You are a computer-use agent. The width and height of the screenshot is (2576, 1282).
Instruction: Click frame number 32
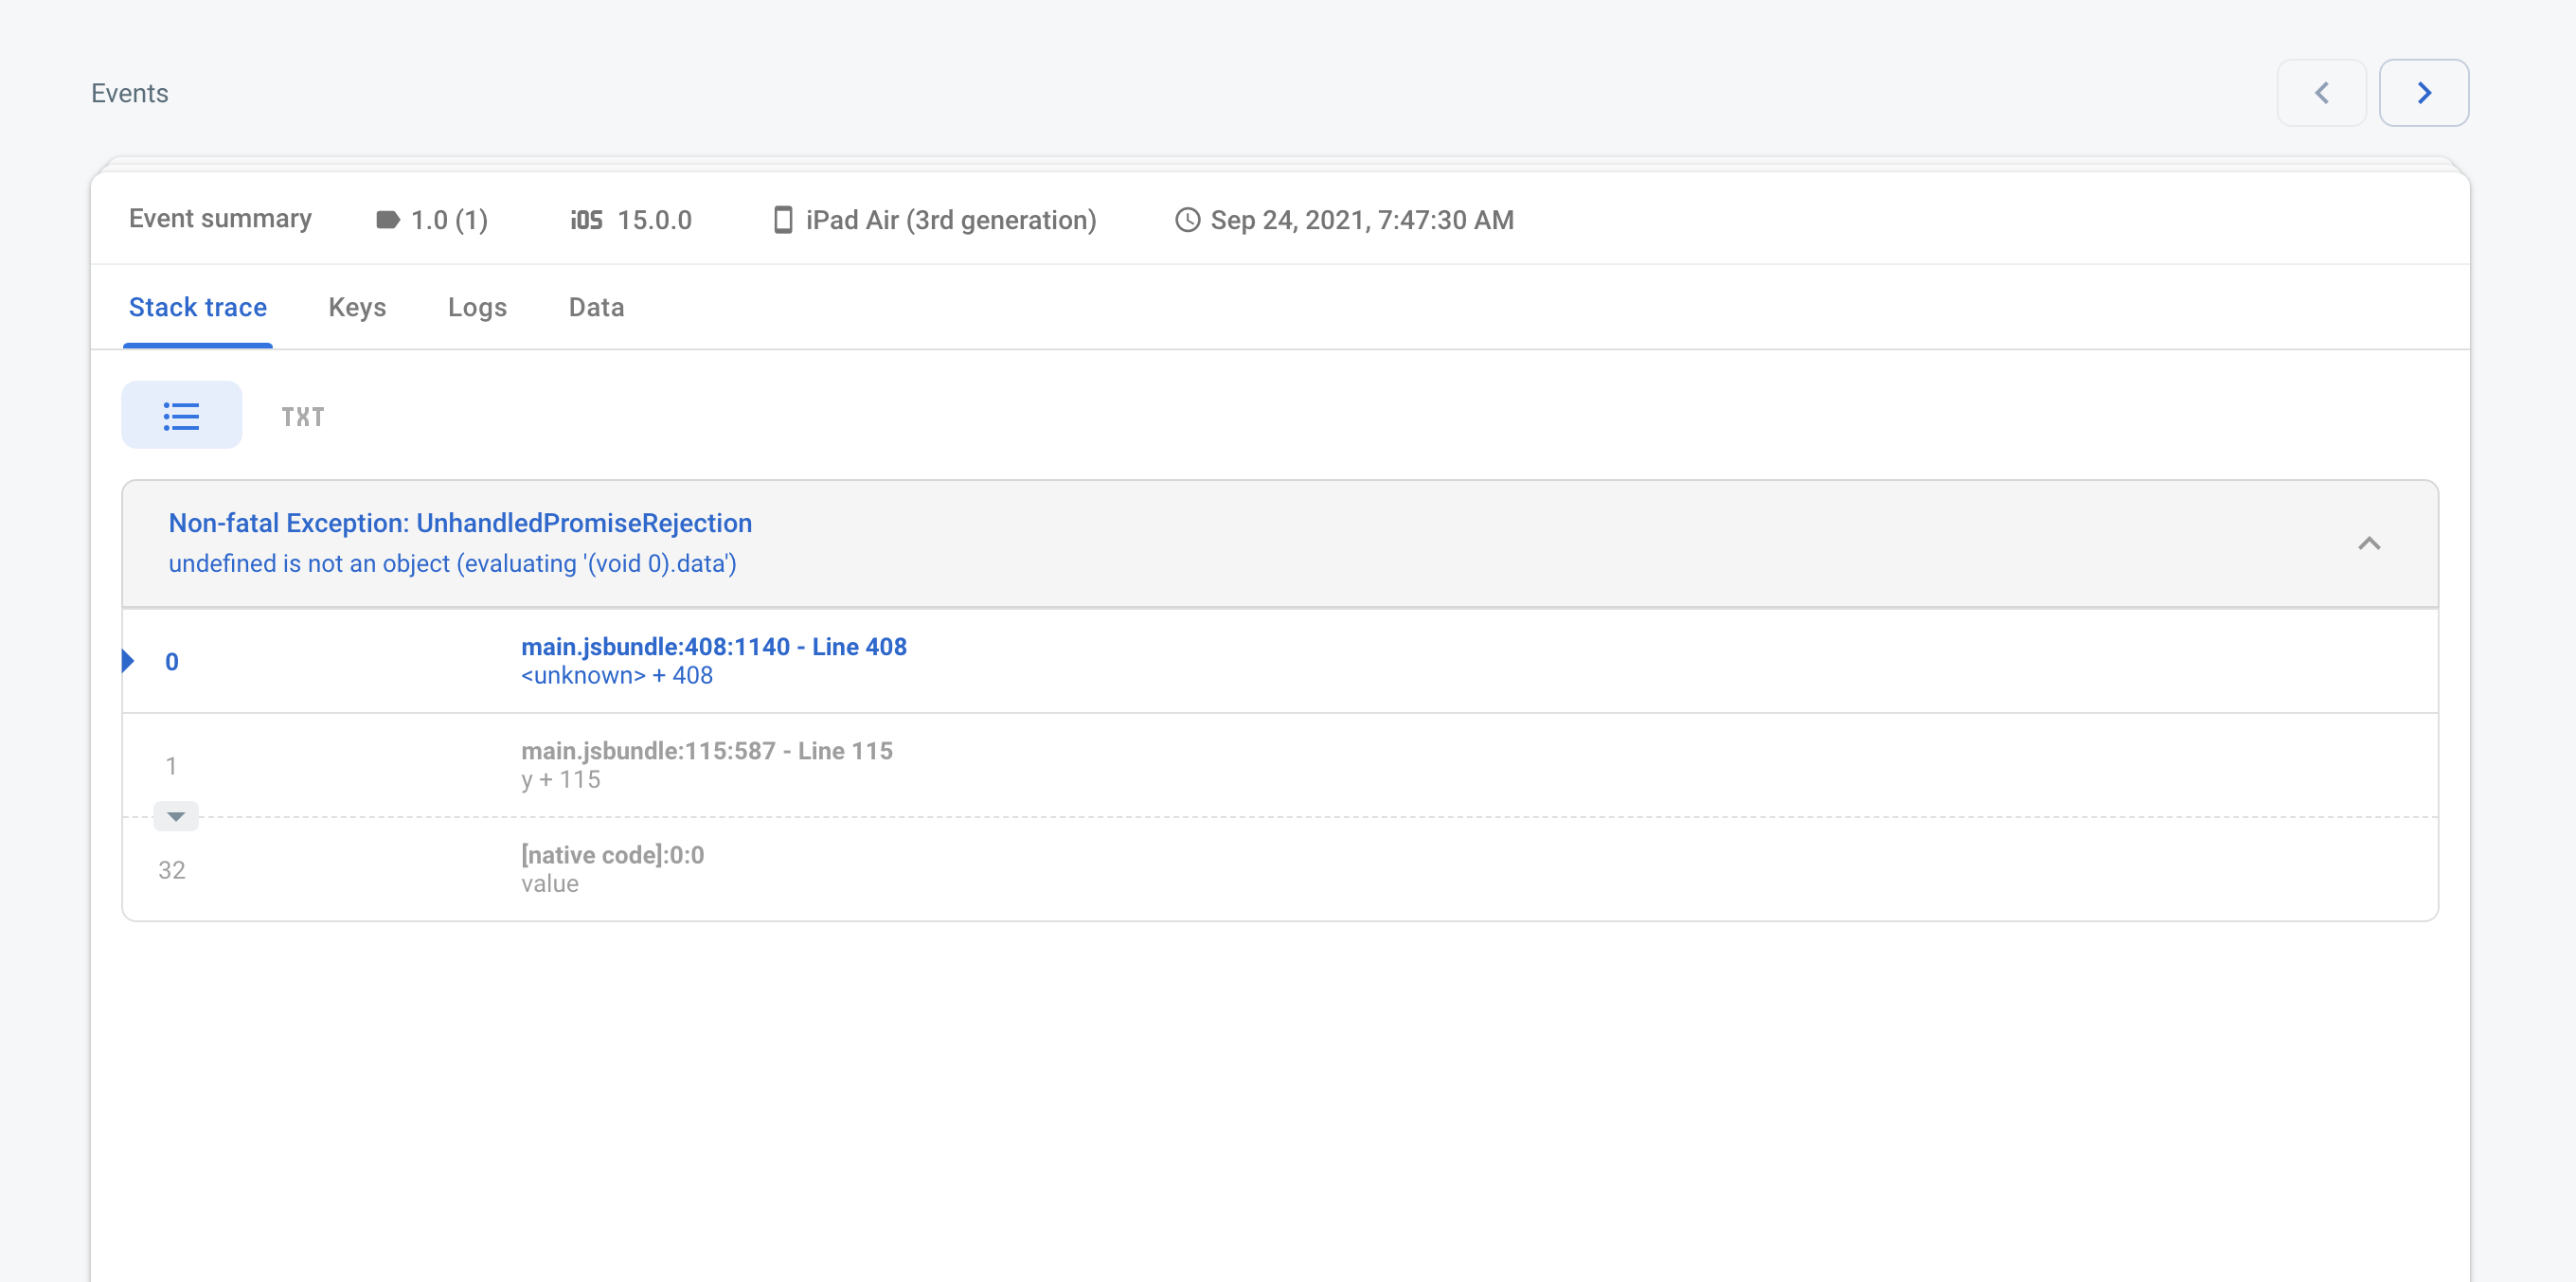tap(171, 870)
